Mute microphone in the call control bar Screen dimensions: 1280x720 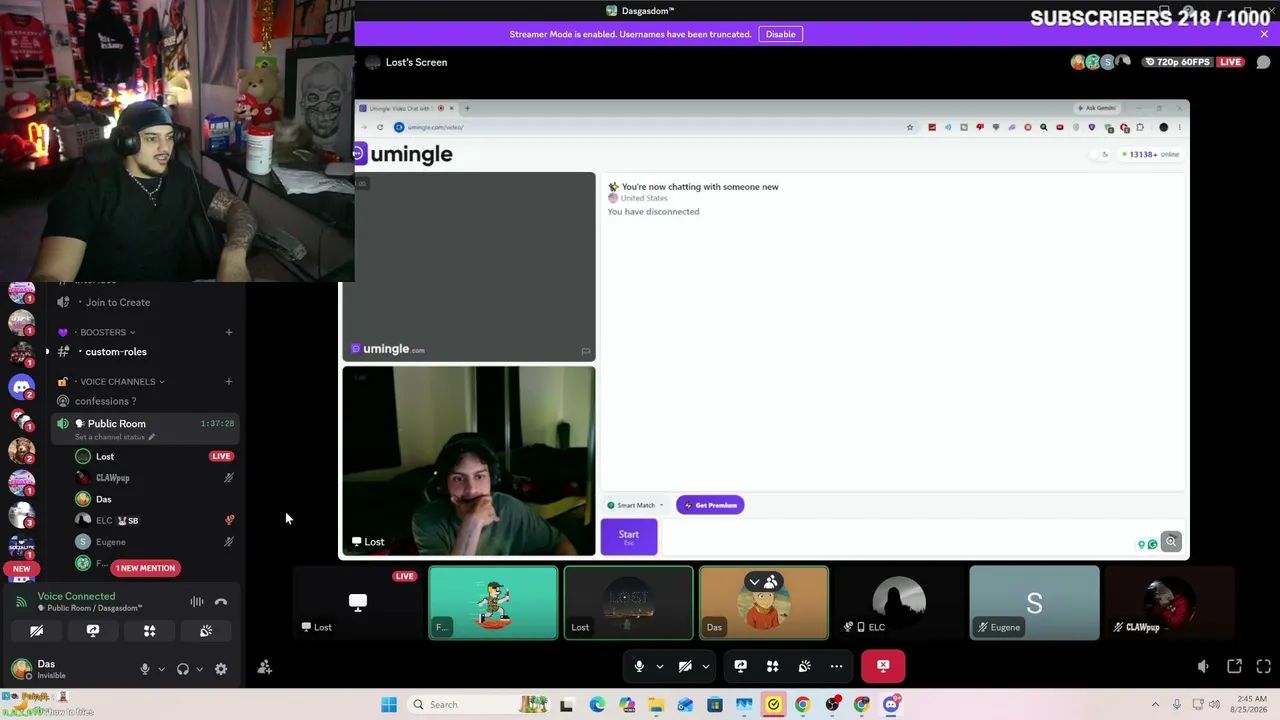(x=639, y=666)
